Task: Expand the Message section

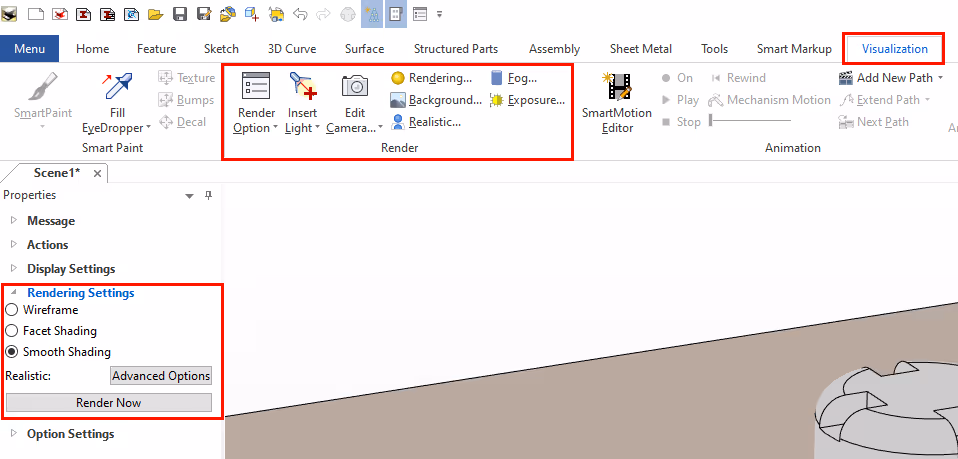Action: (13, 221)
